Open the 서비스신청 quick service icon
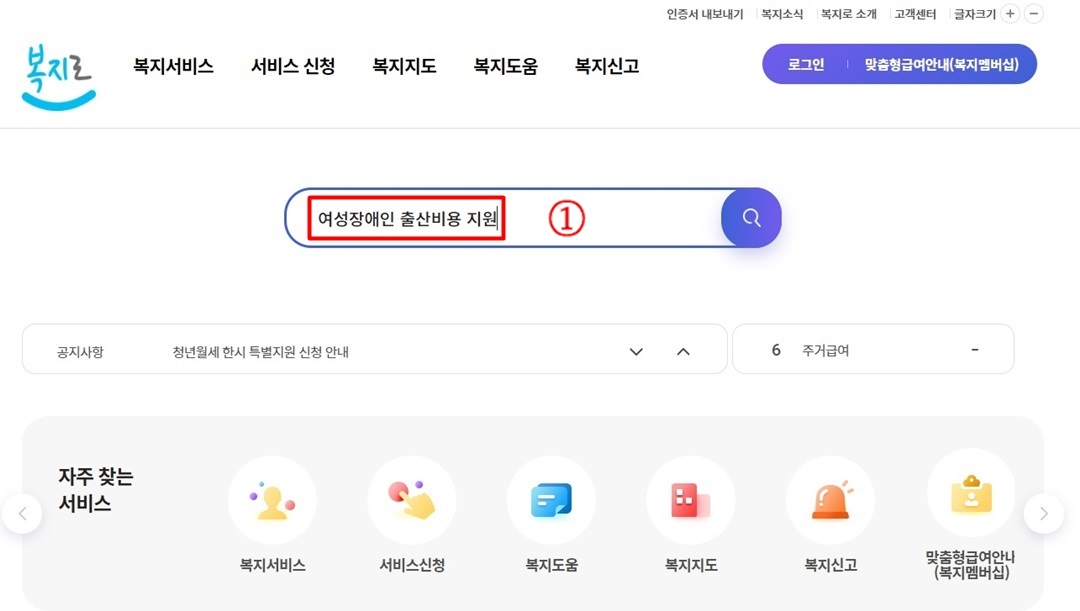 pos(412,500)
